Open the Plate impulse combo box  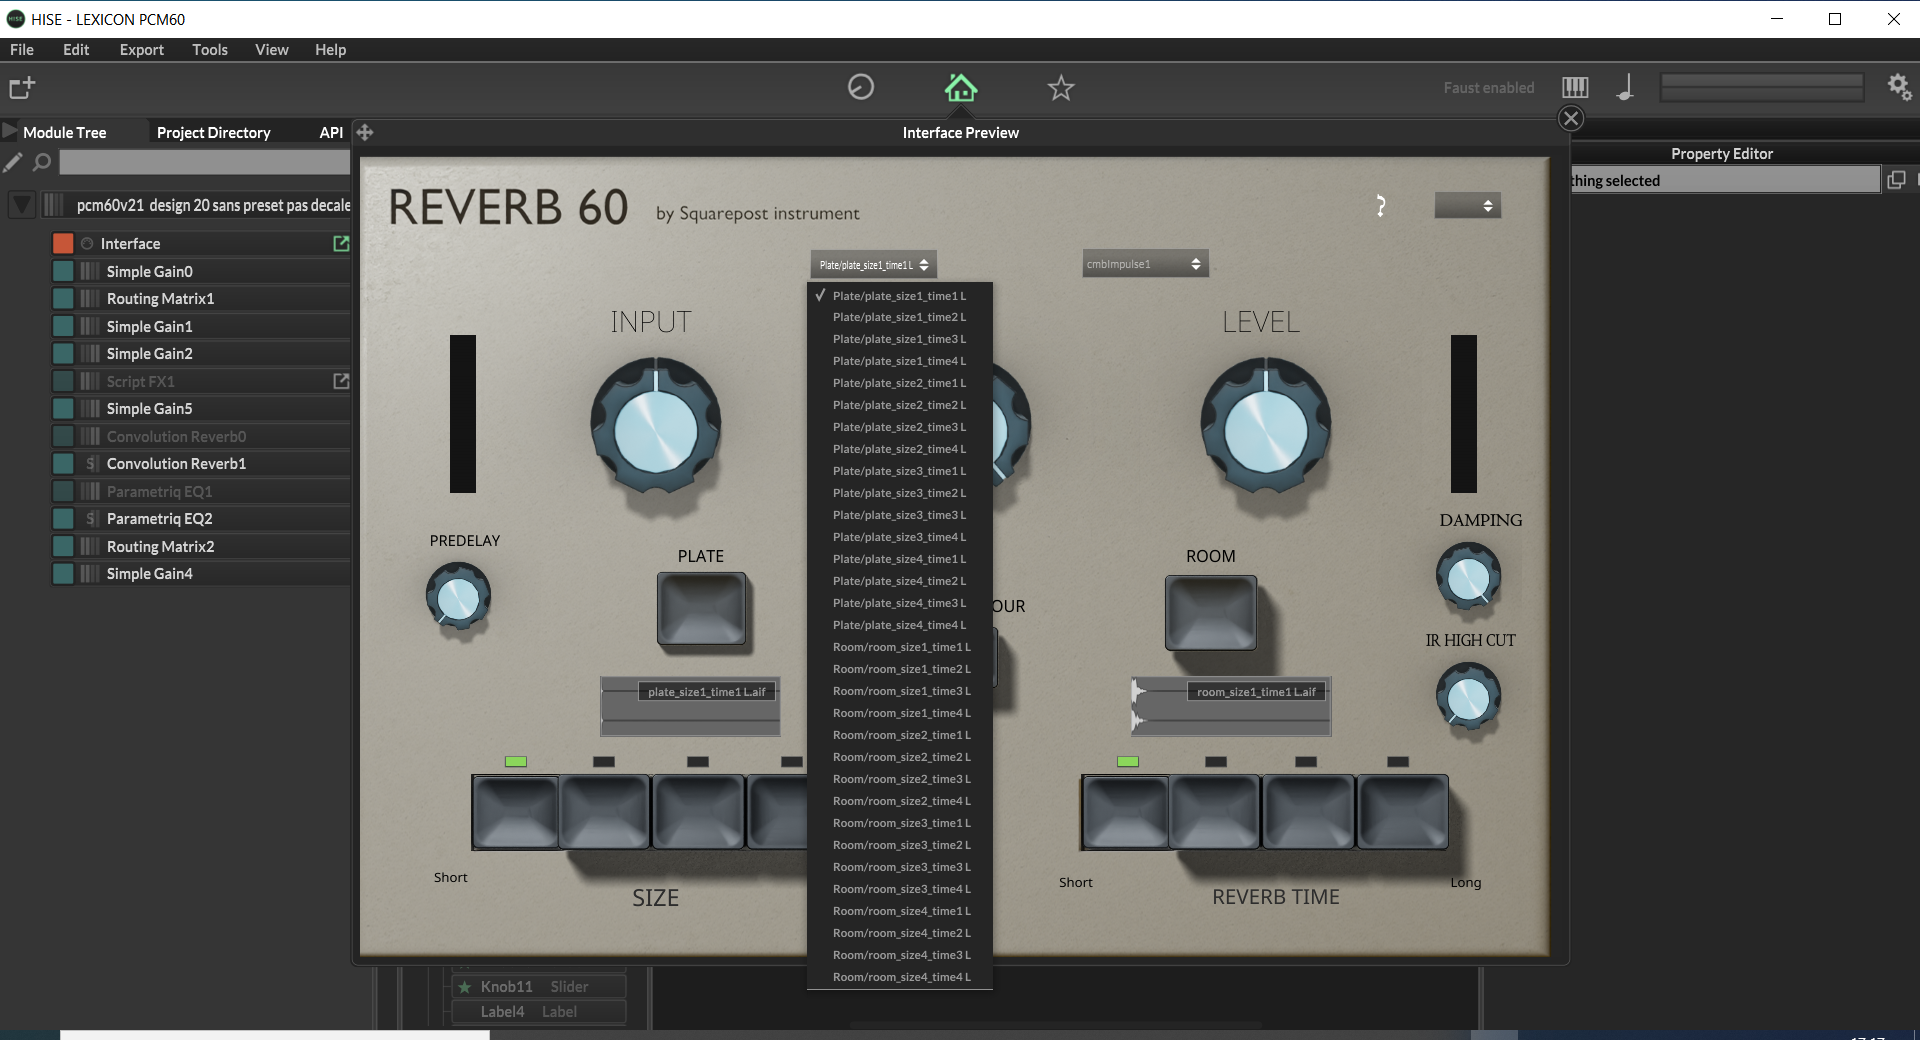tap(873, 265)
